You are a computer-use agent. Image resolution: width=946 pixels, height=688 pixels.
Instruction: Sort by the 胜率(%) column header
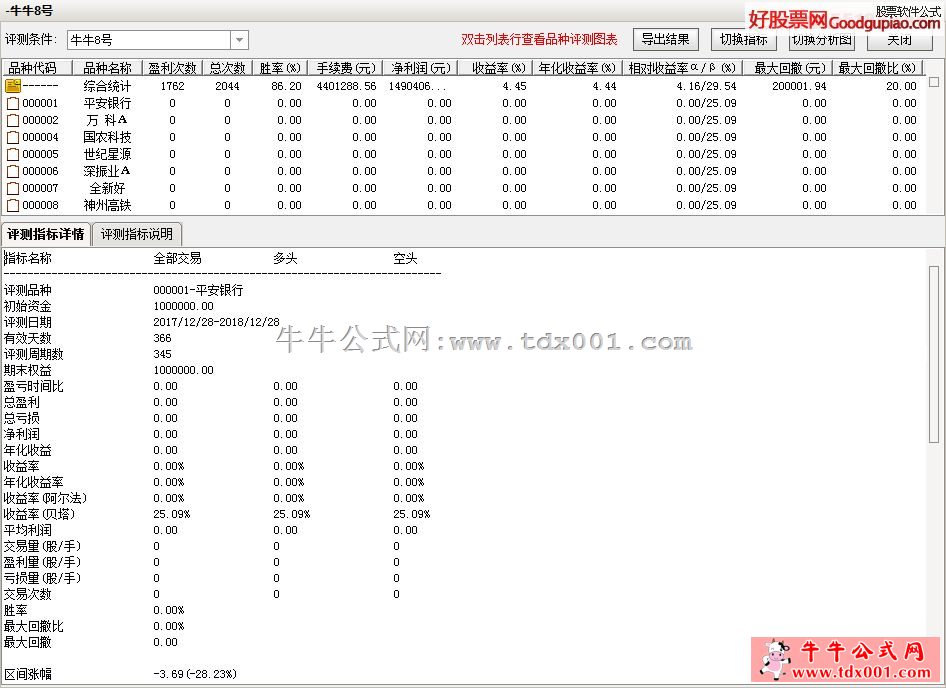pos(280,68)
